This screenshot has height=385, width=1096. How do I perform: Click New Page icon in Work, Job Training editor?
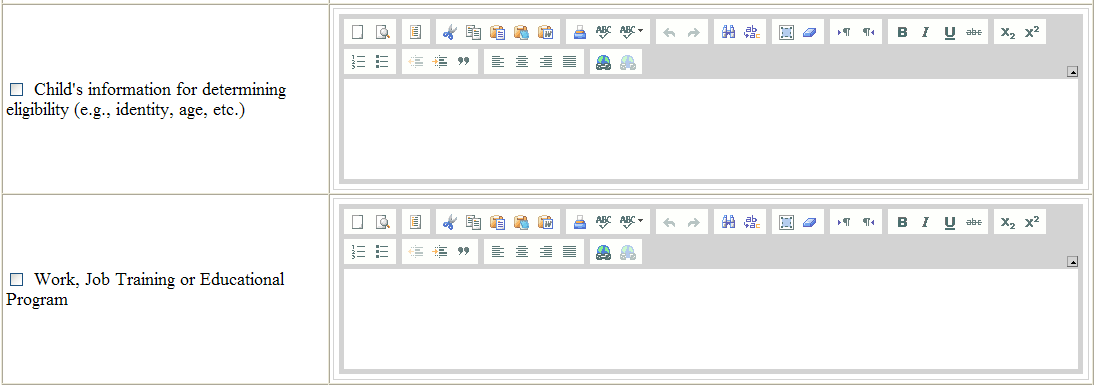pos(357,222)
